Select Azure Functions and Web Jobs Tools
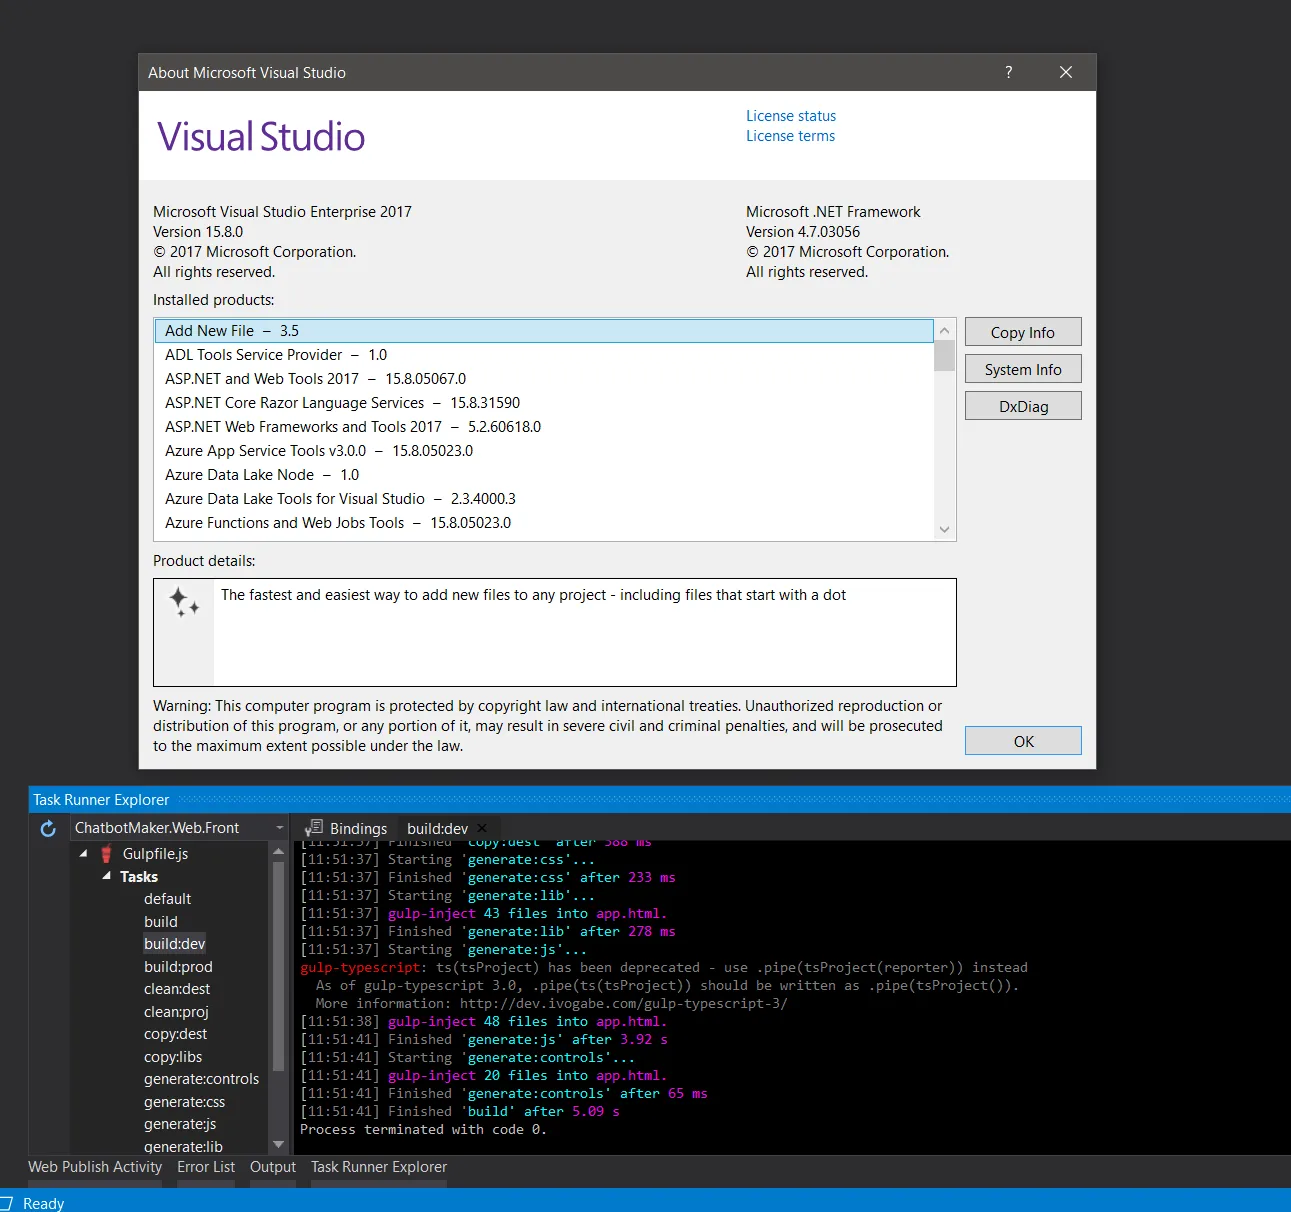 click(x=544, y=523)
